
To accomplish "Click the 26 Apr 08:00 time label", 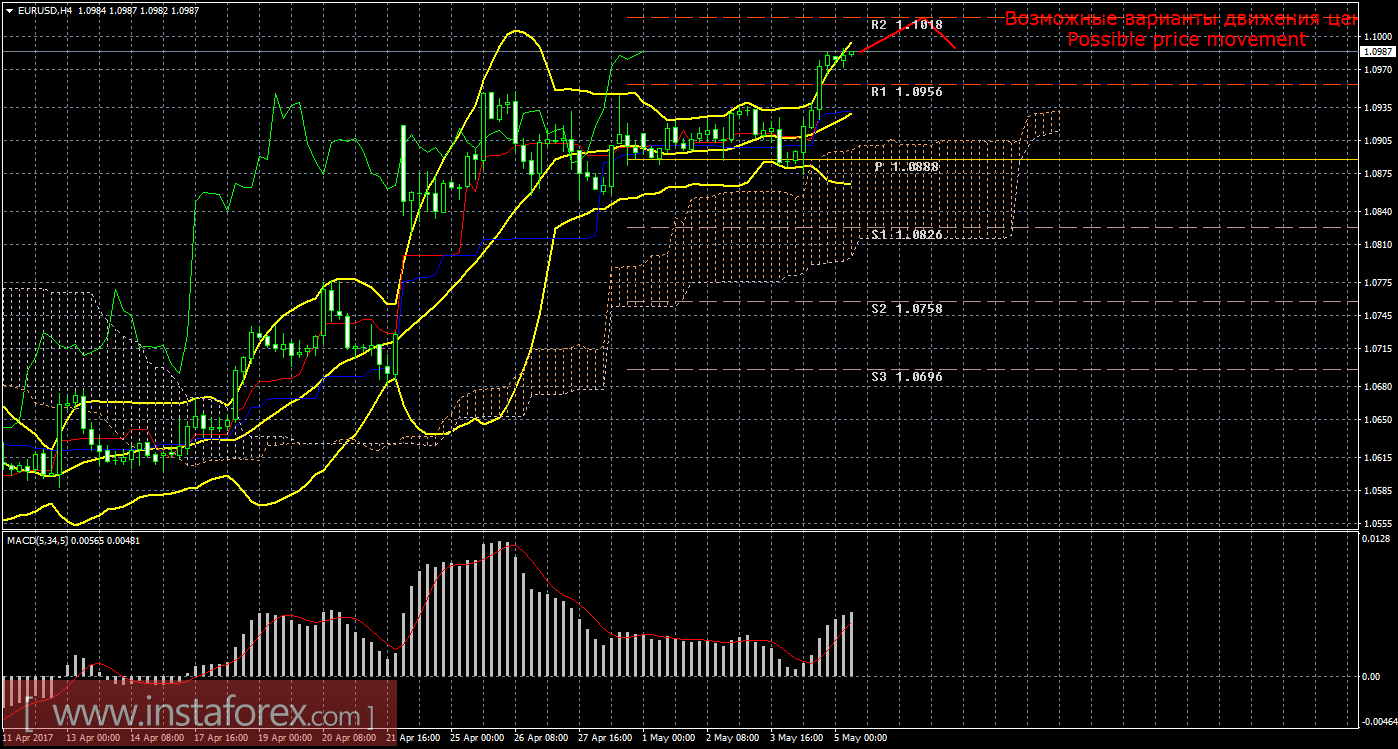I will [540, 739].
